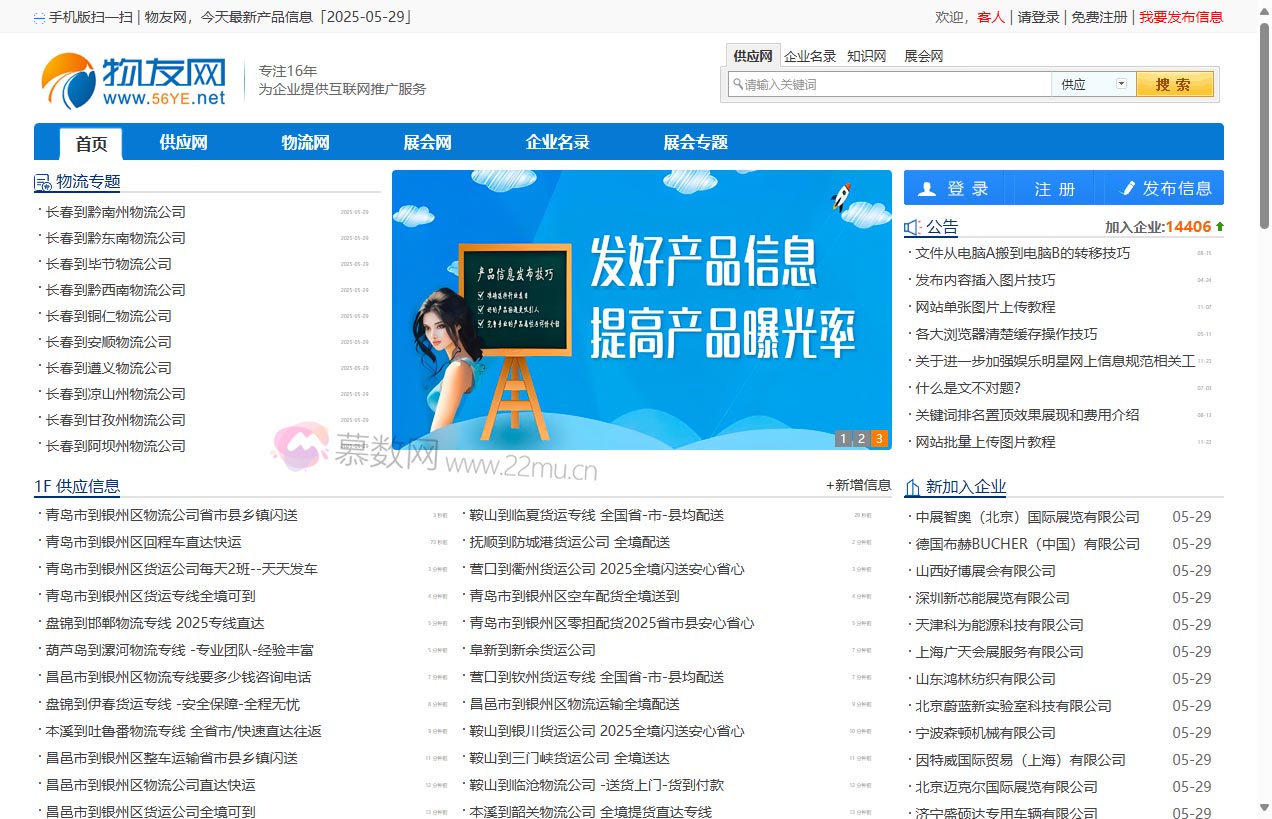The height and width of the screenshot is (819, 1272).
Task: Open the 供应 category dropdown in the search bar
Action: [x=1121, y=84]
